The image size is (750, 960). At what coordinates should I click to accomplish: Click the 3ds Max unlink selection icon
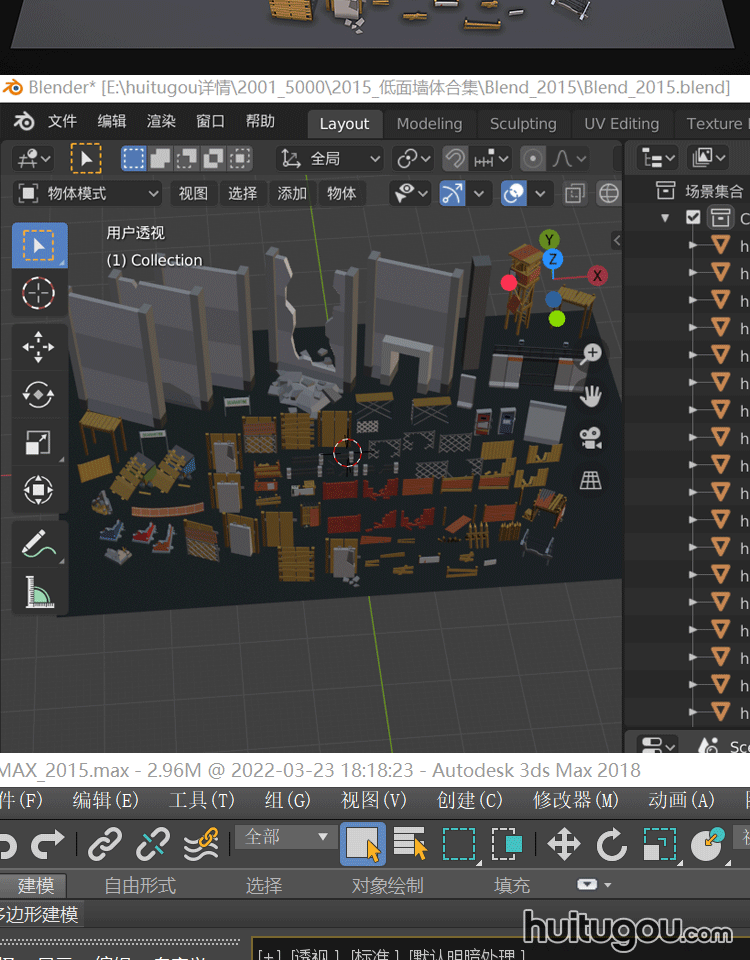click(152, 844)
